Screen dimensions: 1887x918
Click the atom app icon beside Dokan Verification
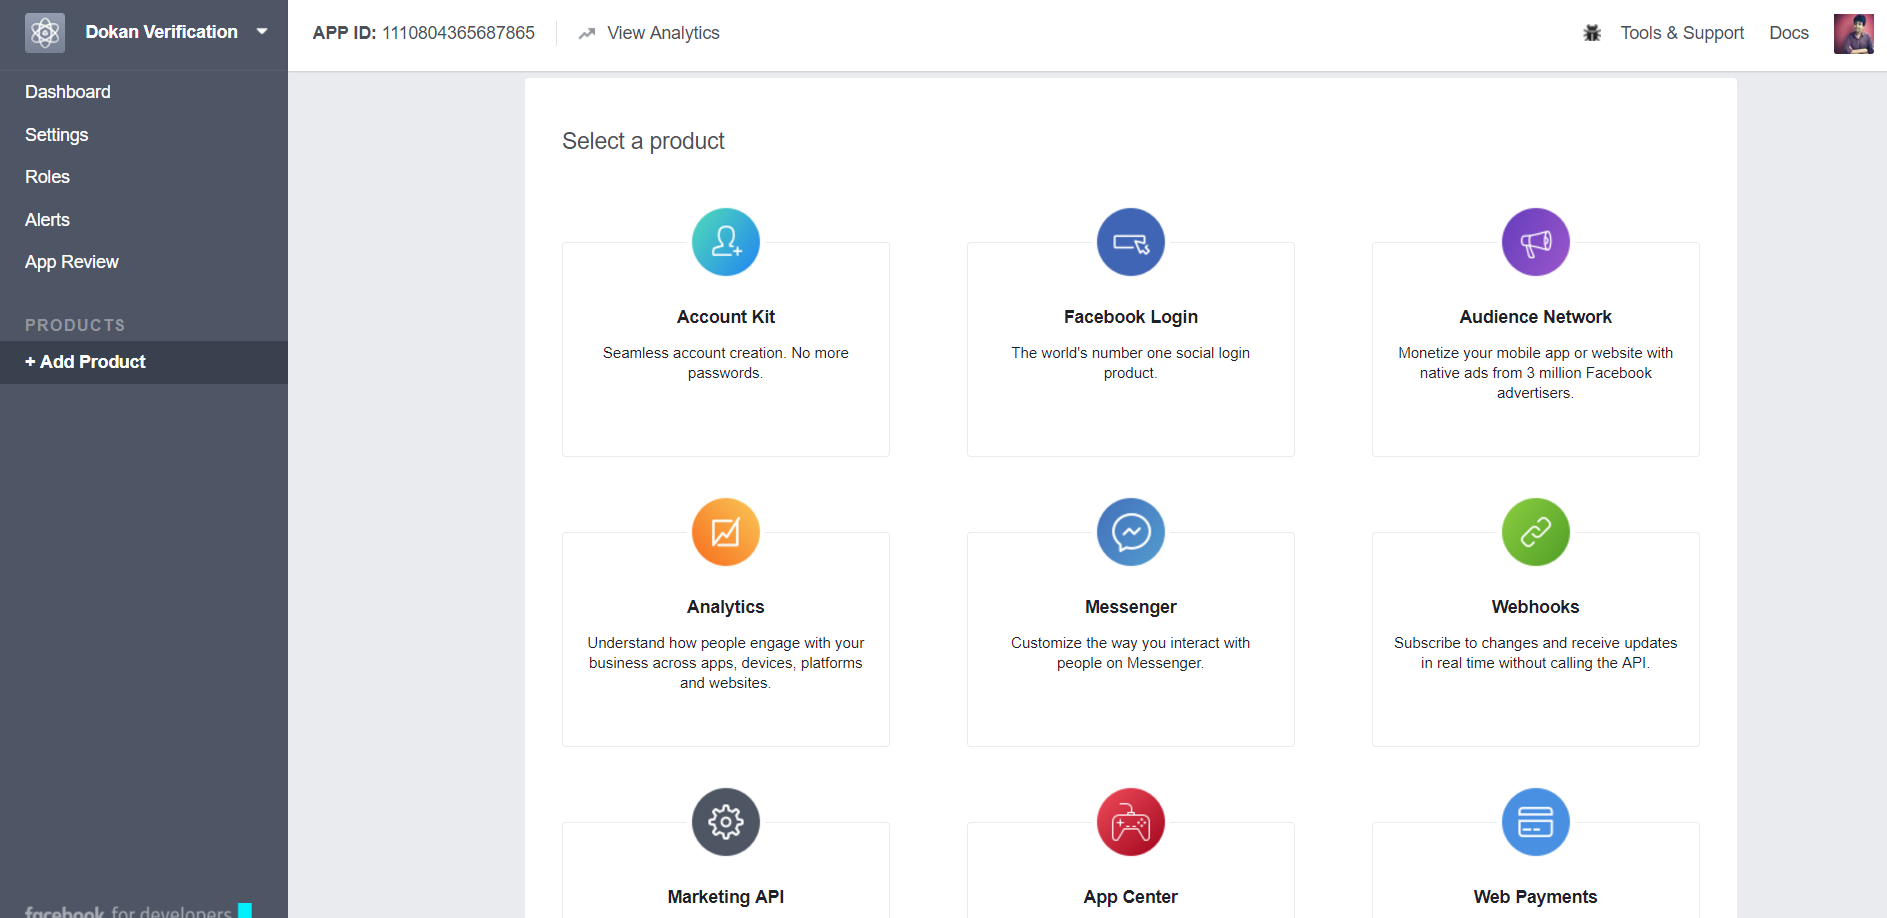[45, 33]
